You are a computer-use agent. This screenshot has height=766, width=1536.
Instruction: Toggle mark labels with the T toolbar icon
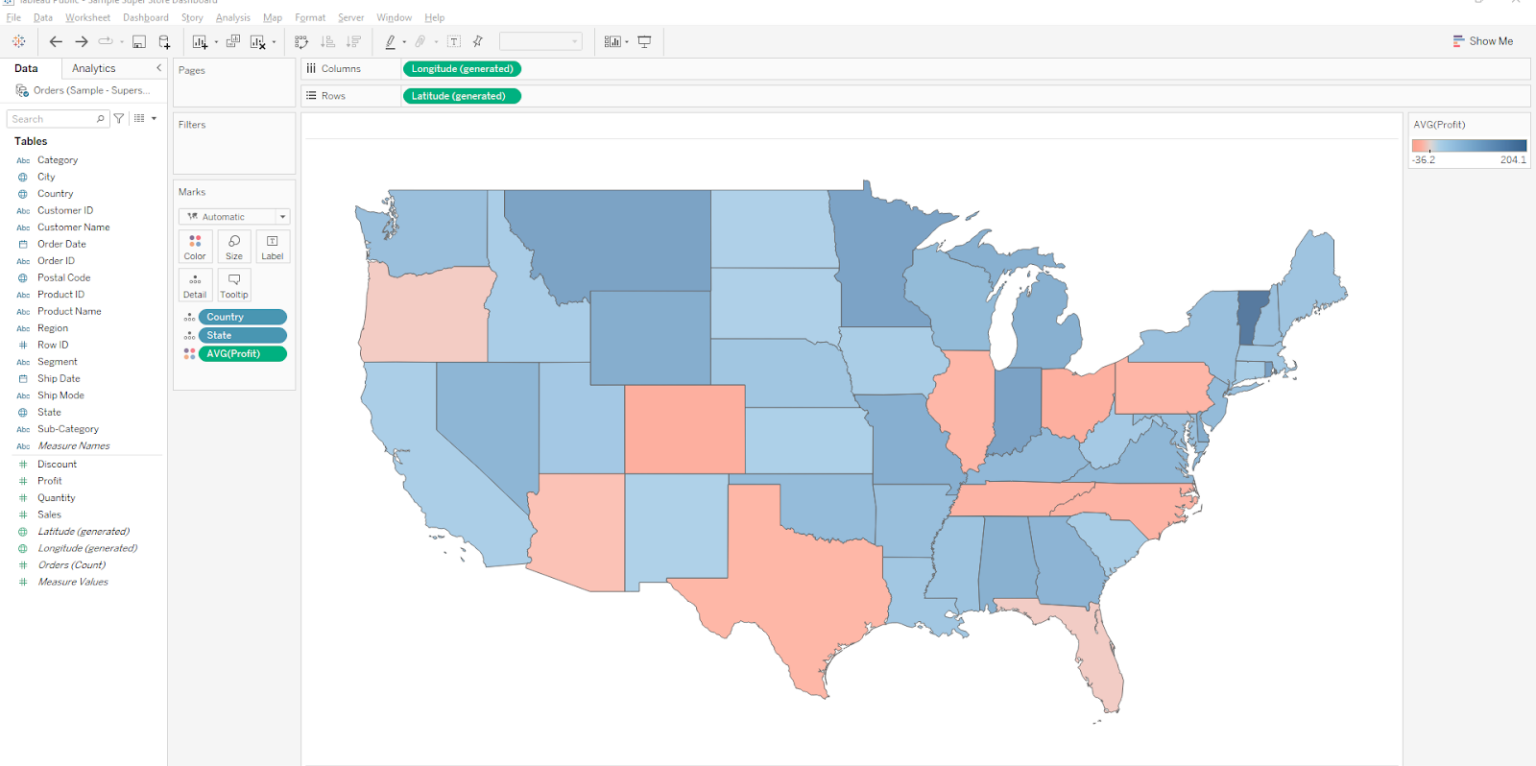(453, 41)
